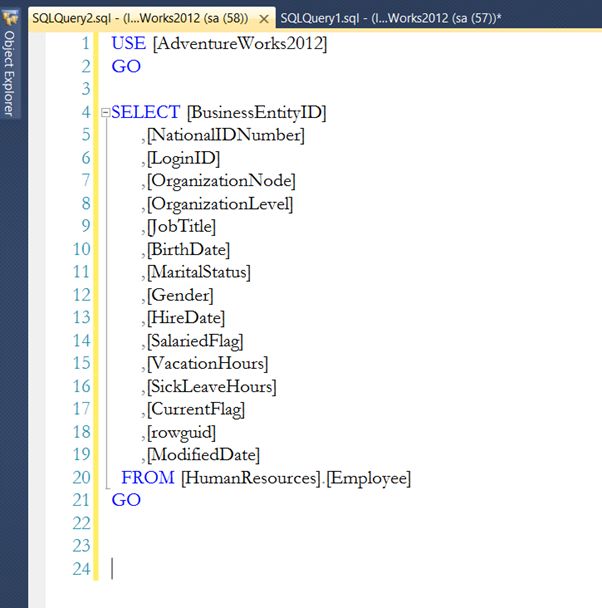Click [HumanResources] schema name
602x608 pixels.
pyautogui.click(x=251, y=478)
